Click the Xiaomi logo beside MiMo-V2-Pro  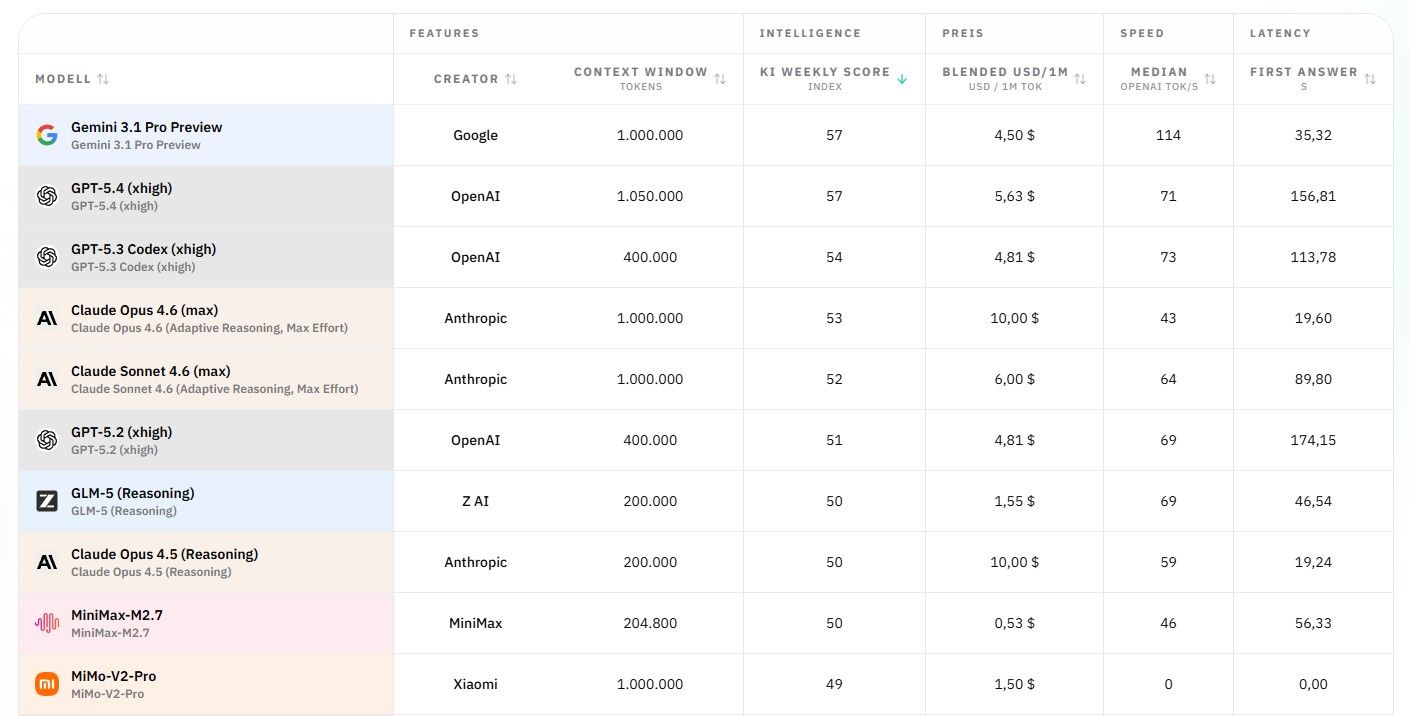[x=47, y=684]
